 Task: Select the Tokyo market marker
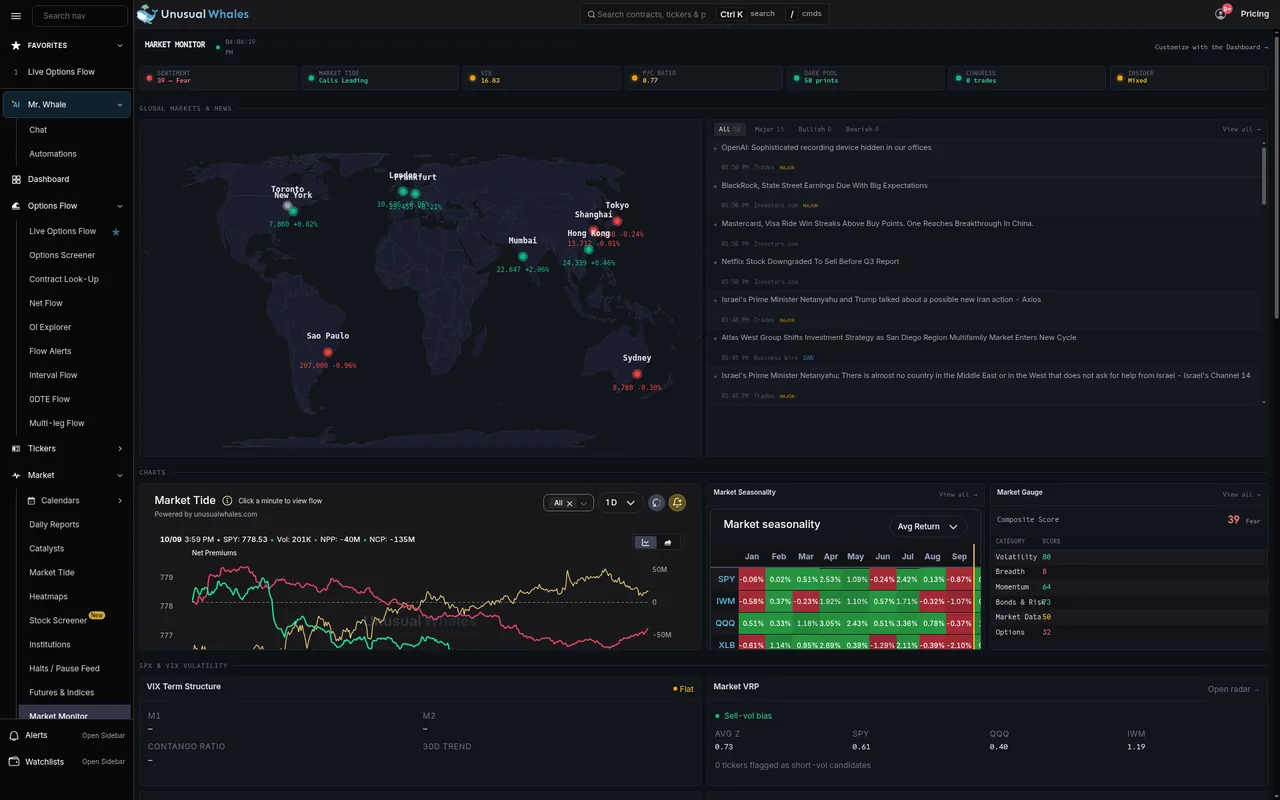(617, 221)
